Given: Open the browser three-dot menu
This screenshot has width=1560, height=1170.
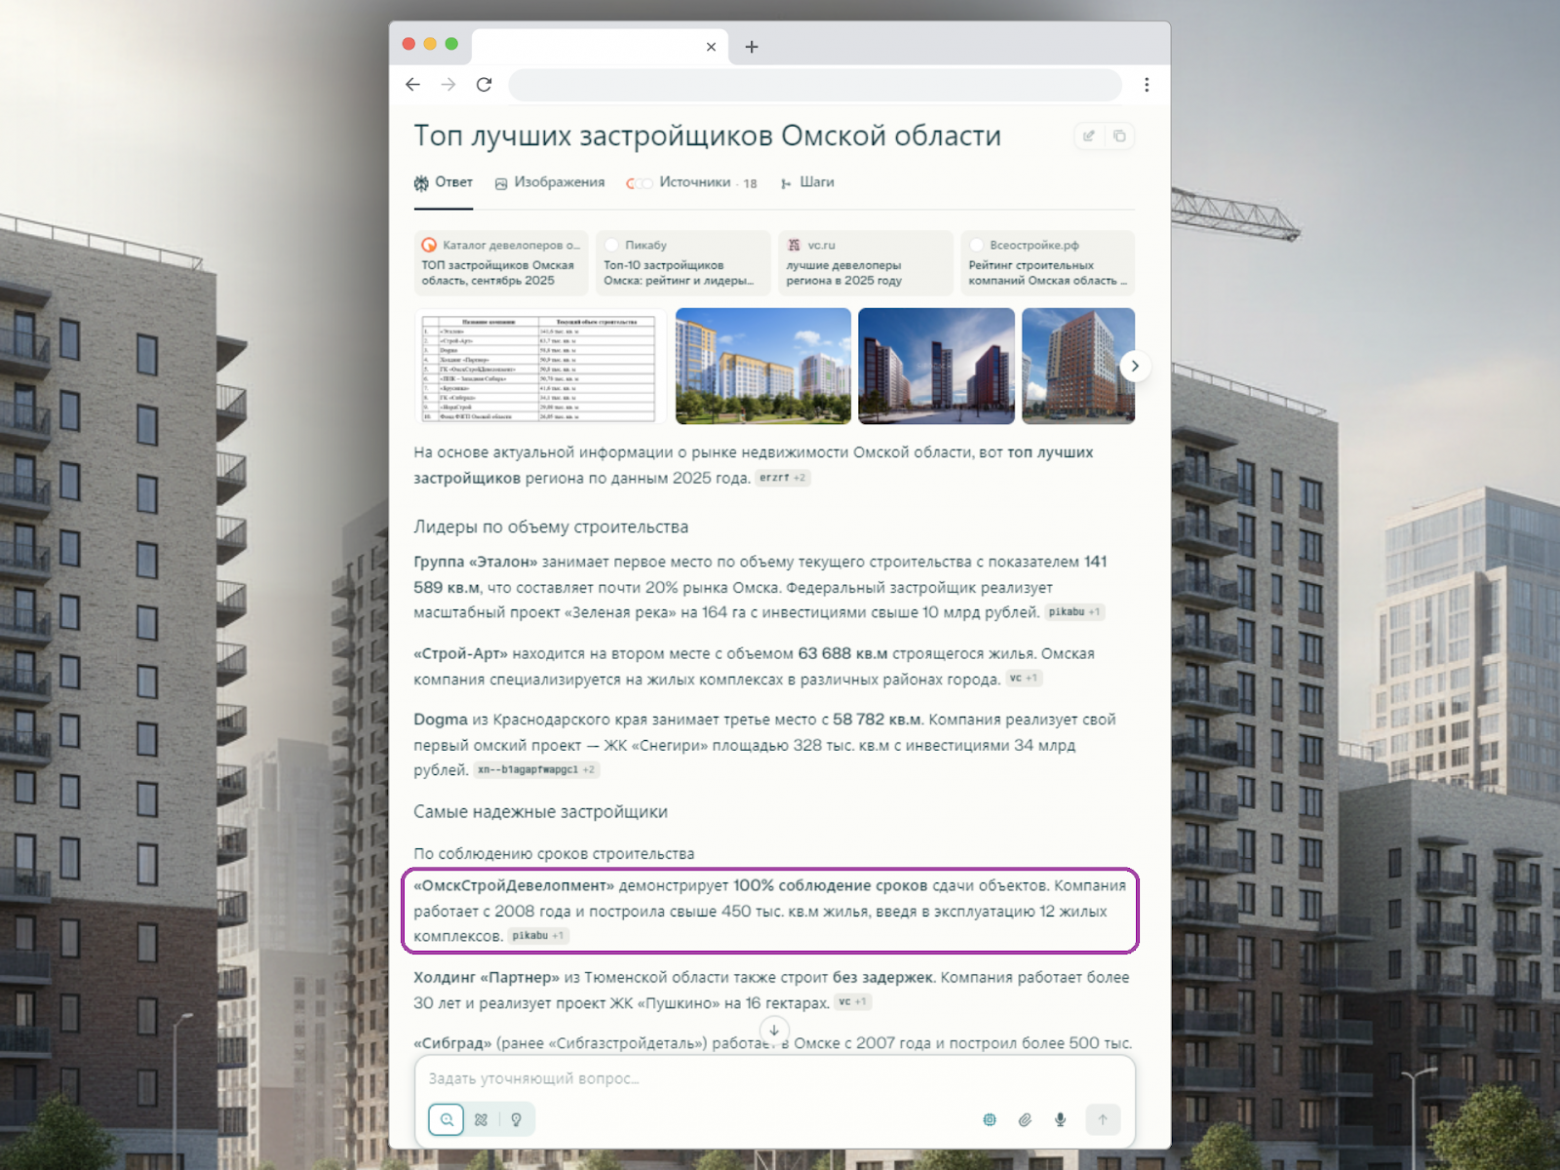Looking at the screenshot, I should click(1146, 85).
